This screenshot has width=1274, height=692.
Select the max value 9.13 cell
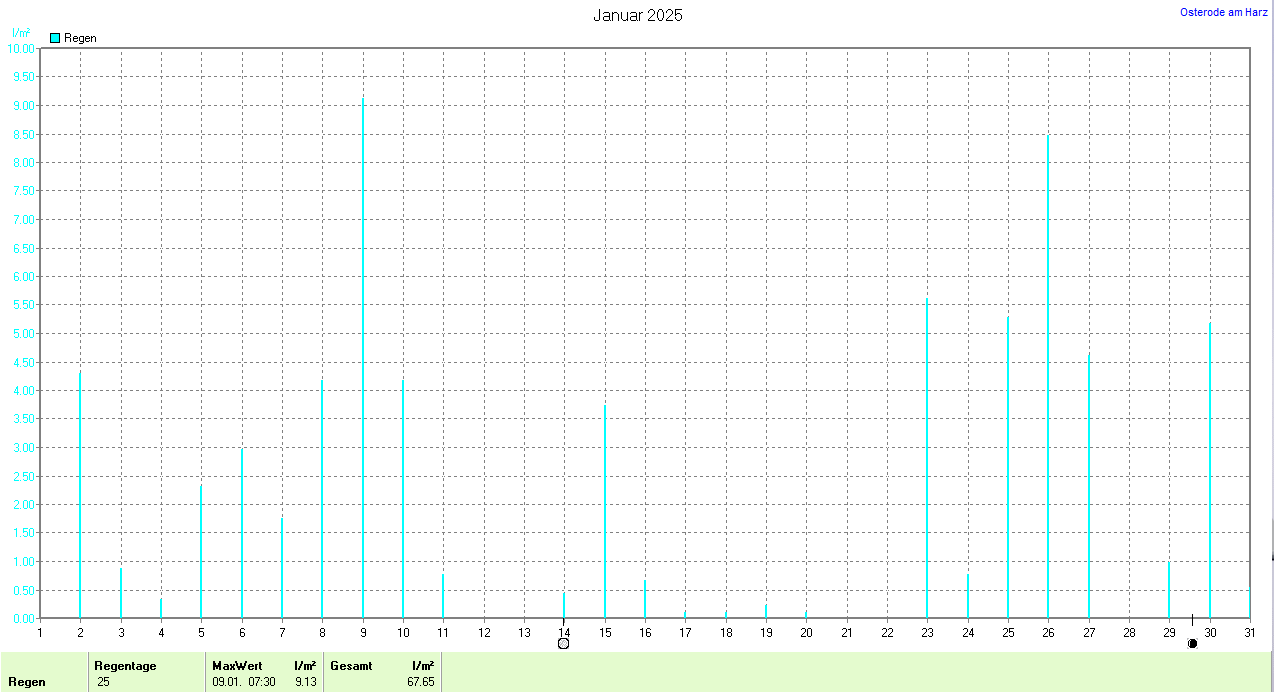[x=307, y=682]
